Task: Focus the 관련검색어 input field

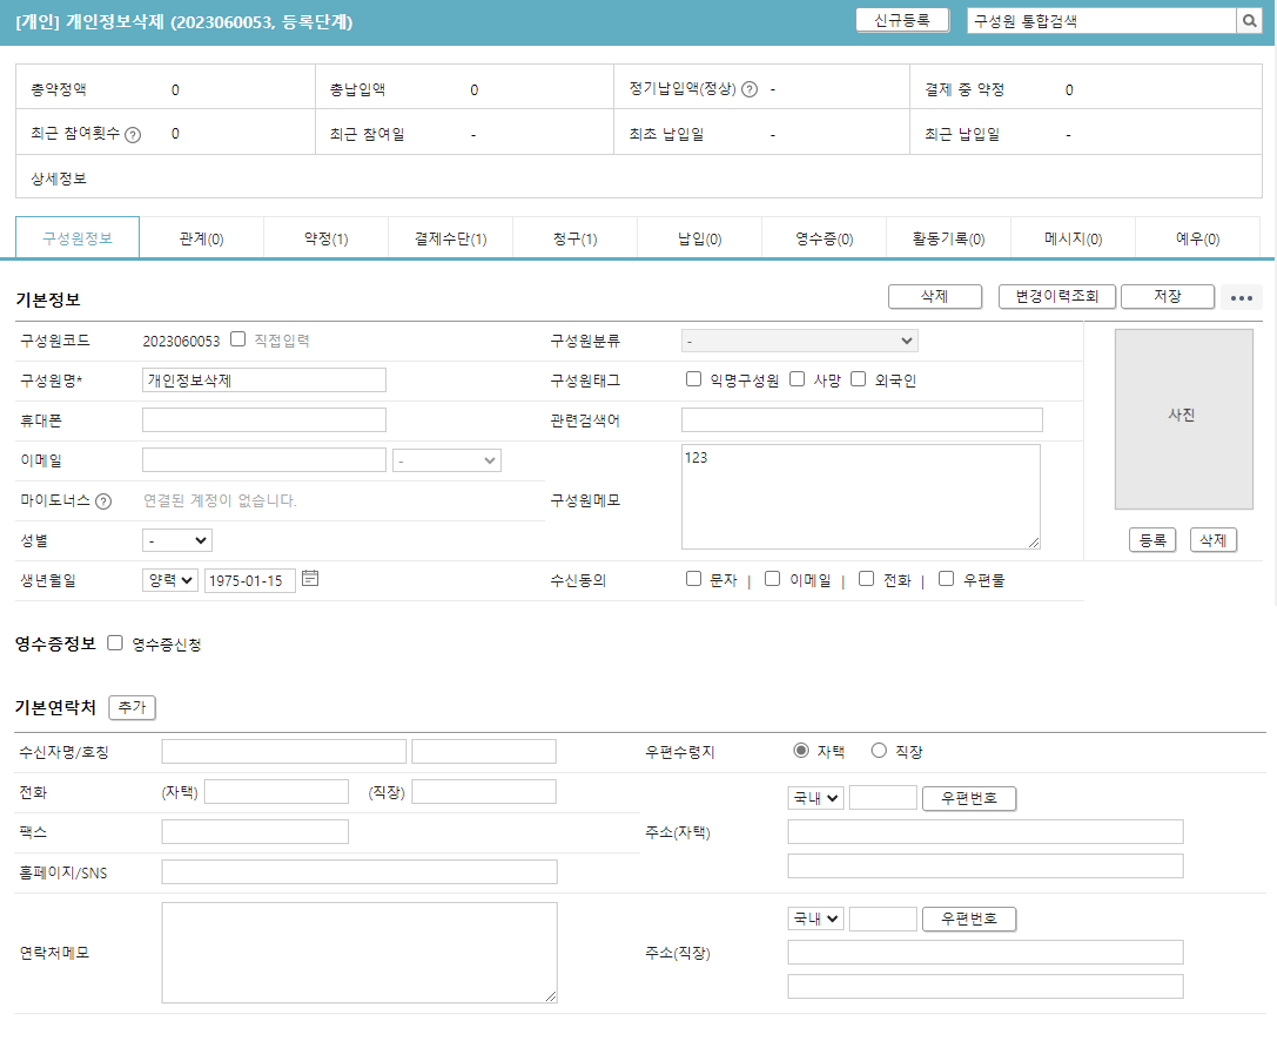Action: [x=861, y=420]
